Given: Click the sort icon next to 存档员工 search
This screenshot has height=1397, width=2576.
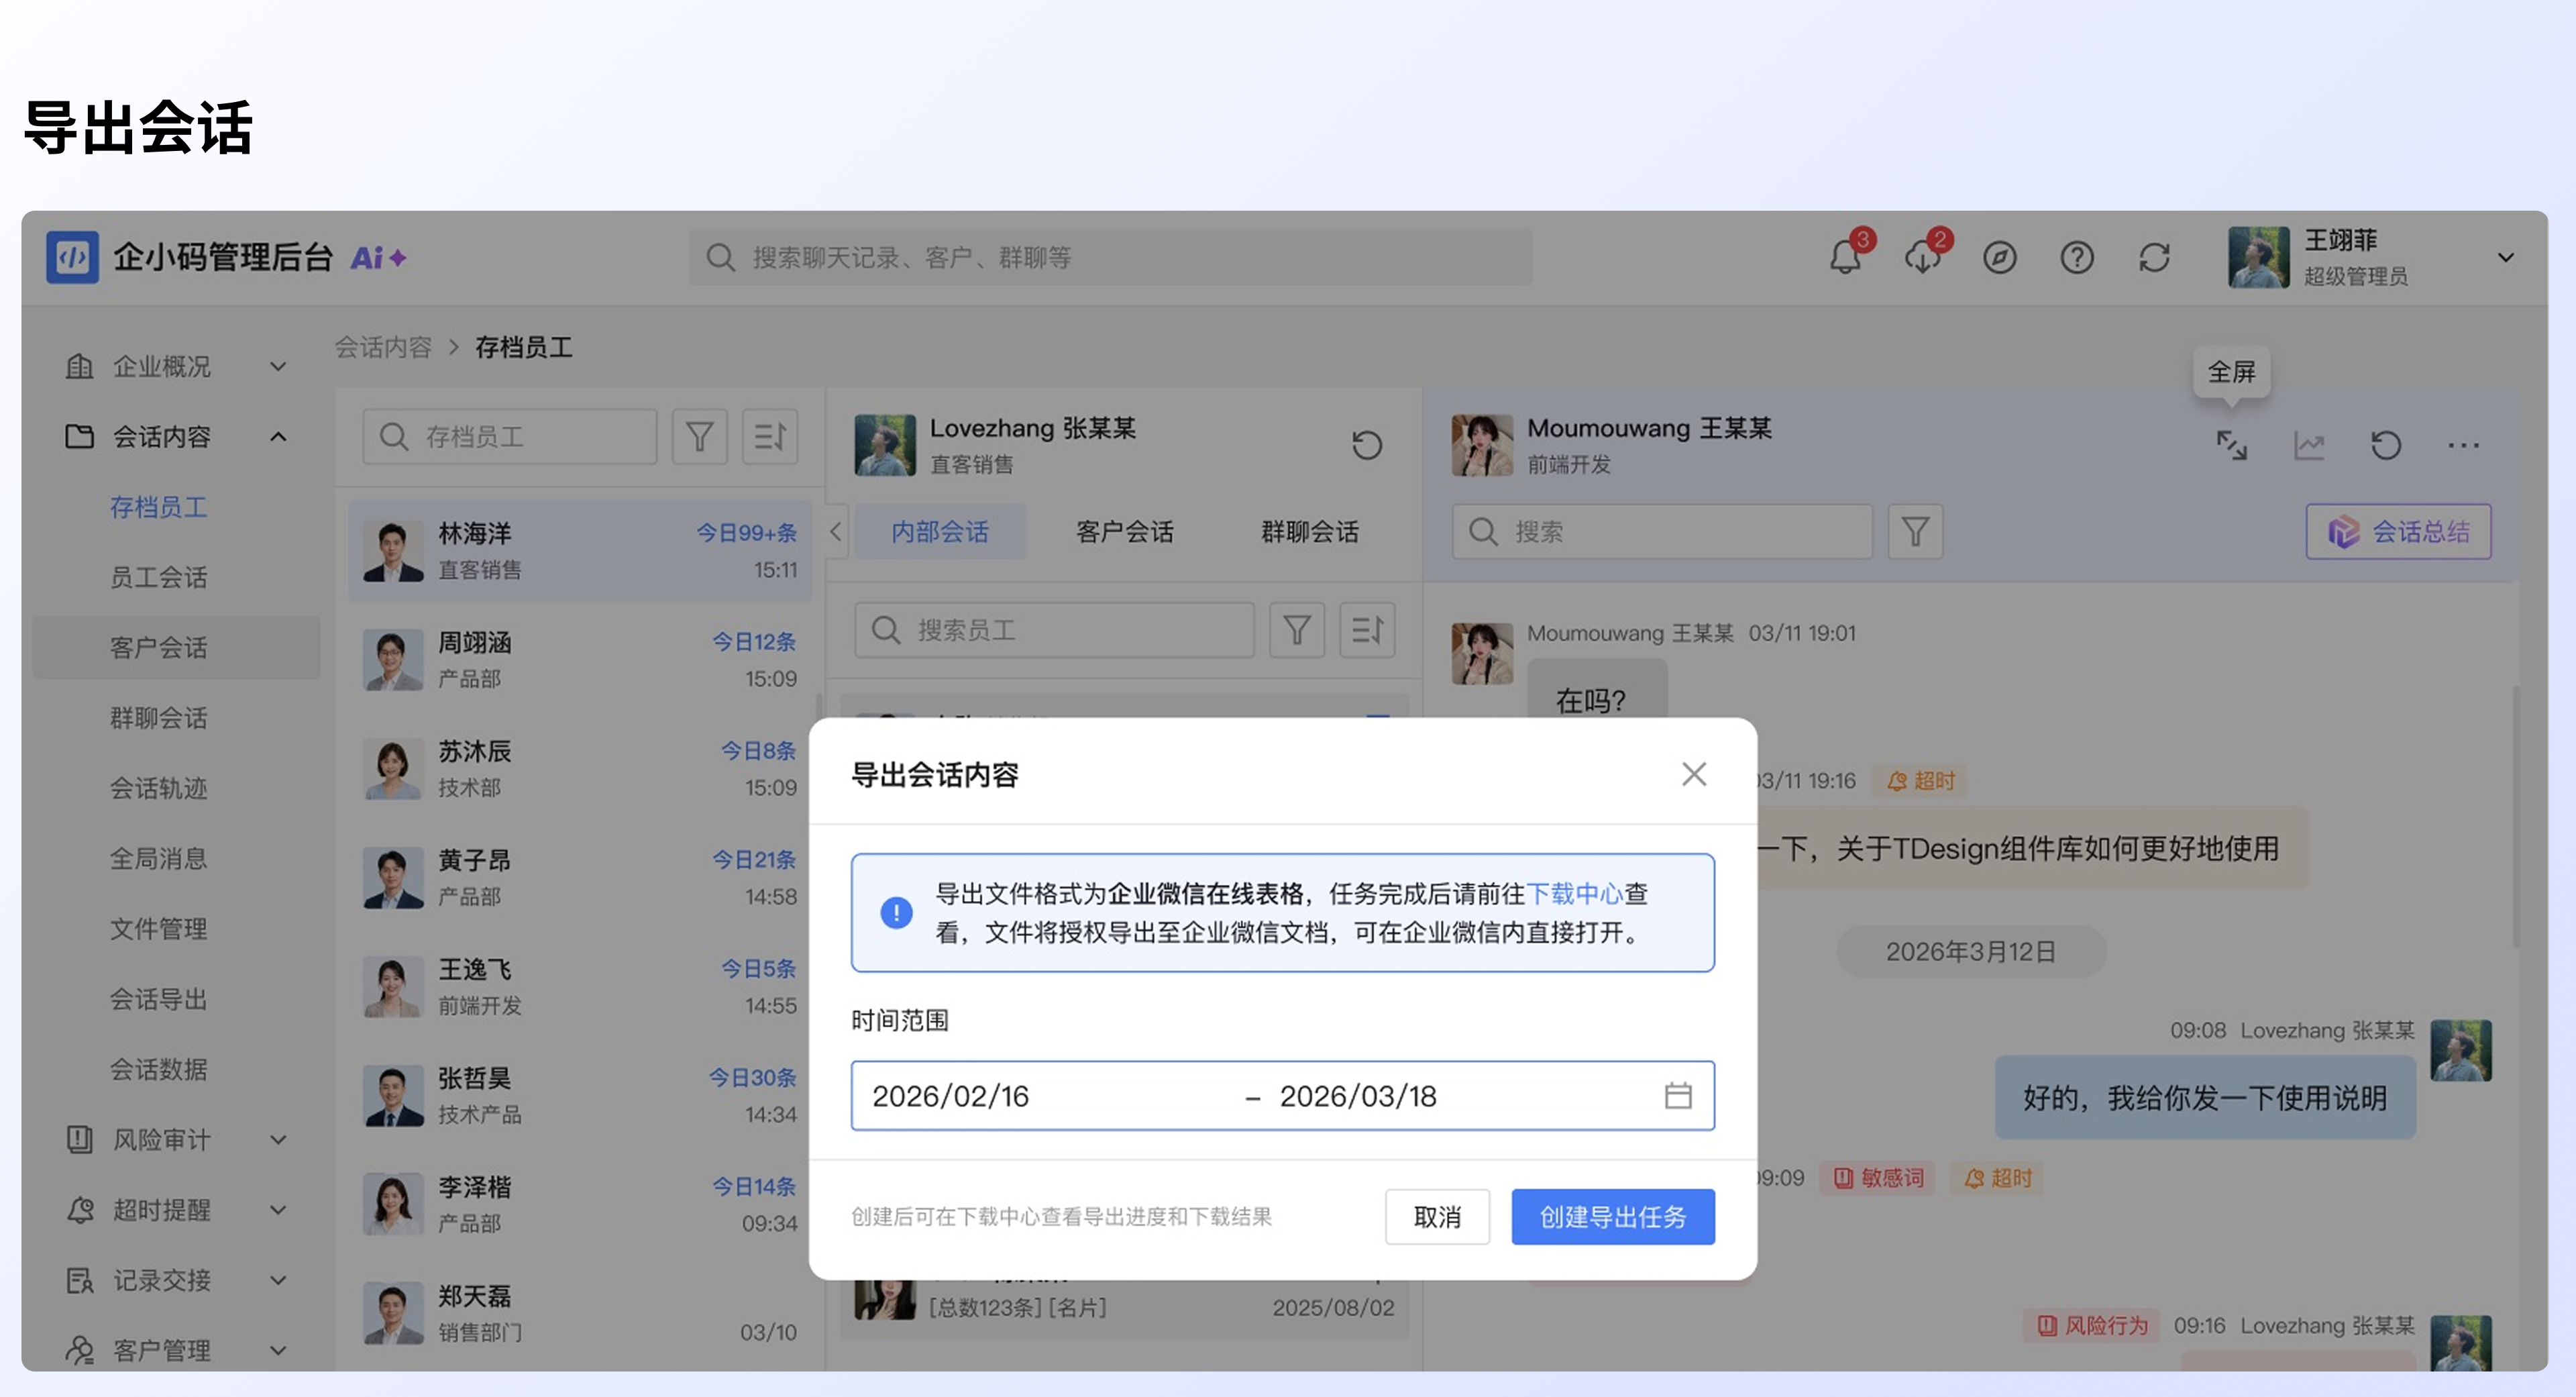Looking at the screenshot, I should coord(769,437).
